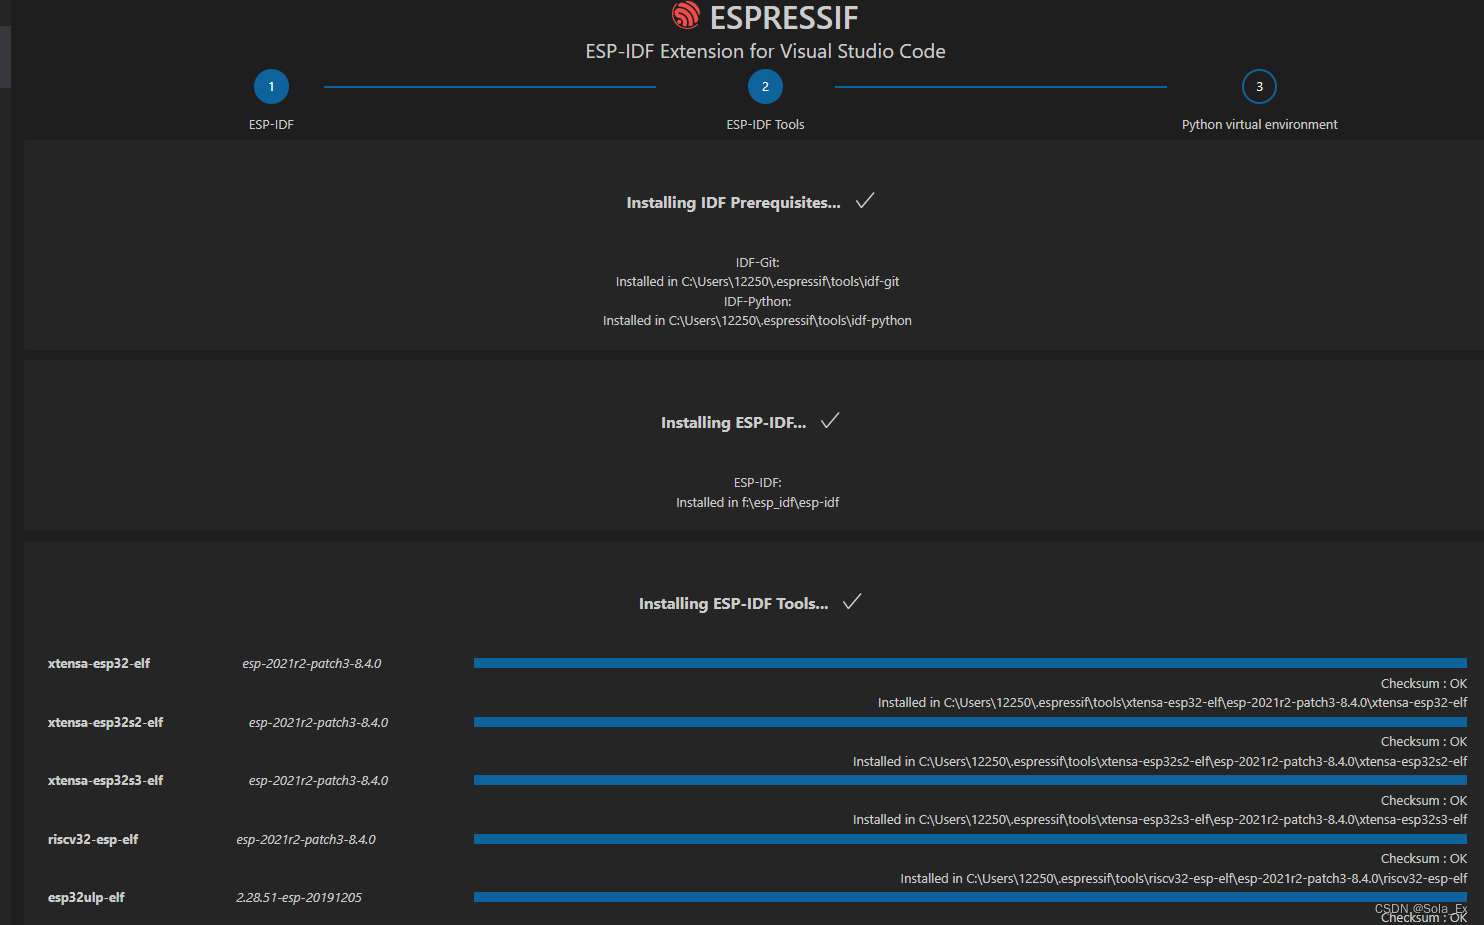Select the install path ending in \riscv32-esp-elf
The width and height of the screenshot is (1484, 925).
(x=1184, y=879)
